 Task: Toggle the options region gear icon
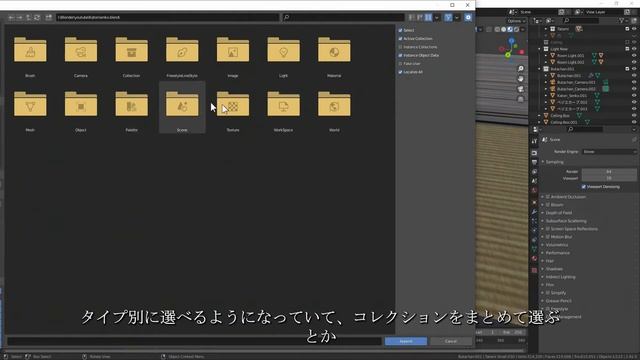(x=468, y=18)
